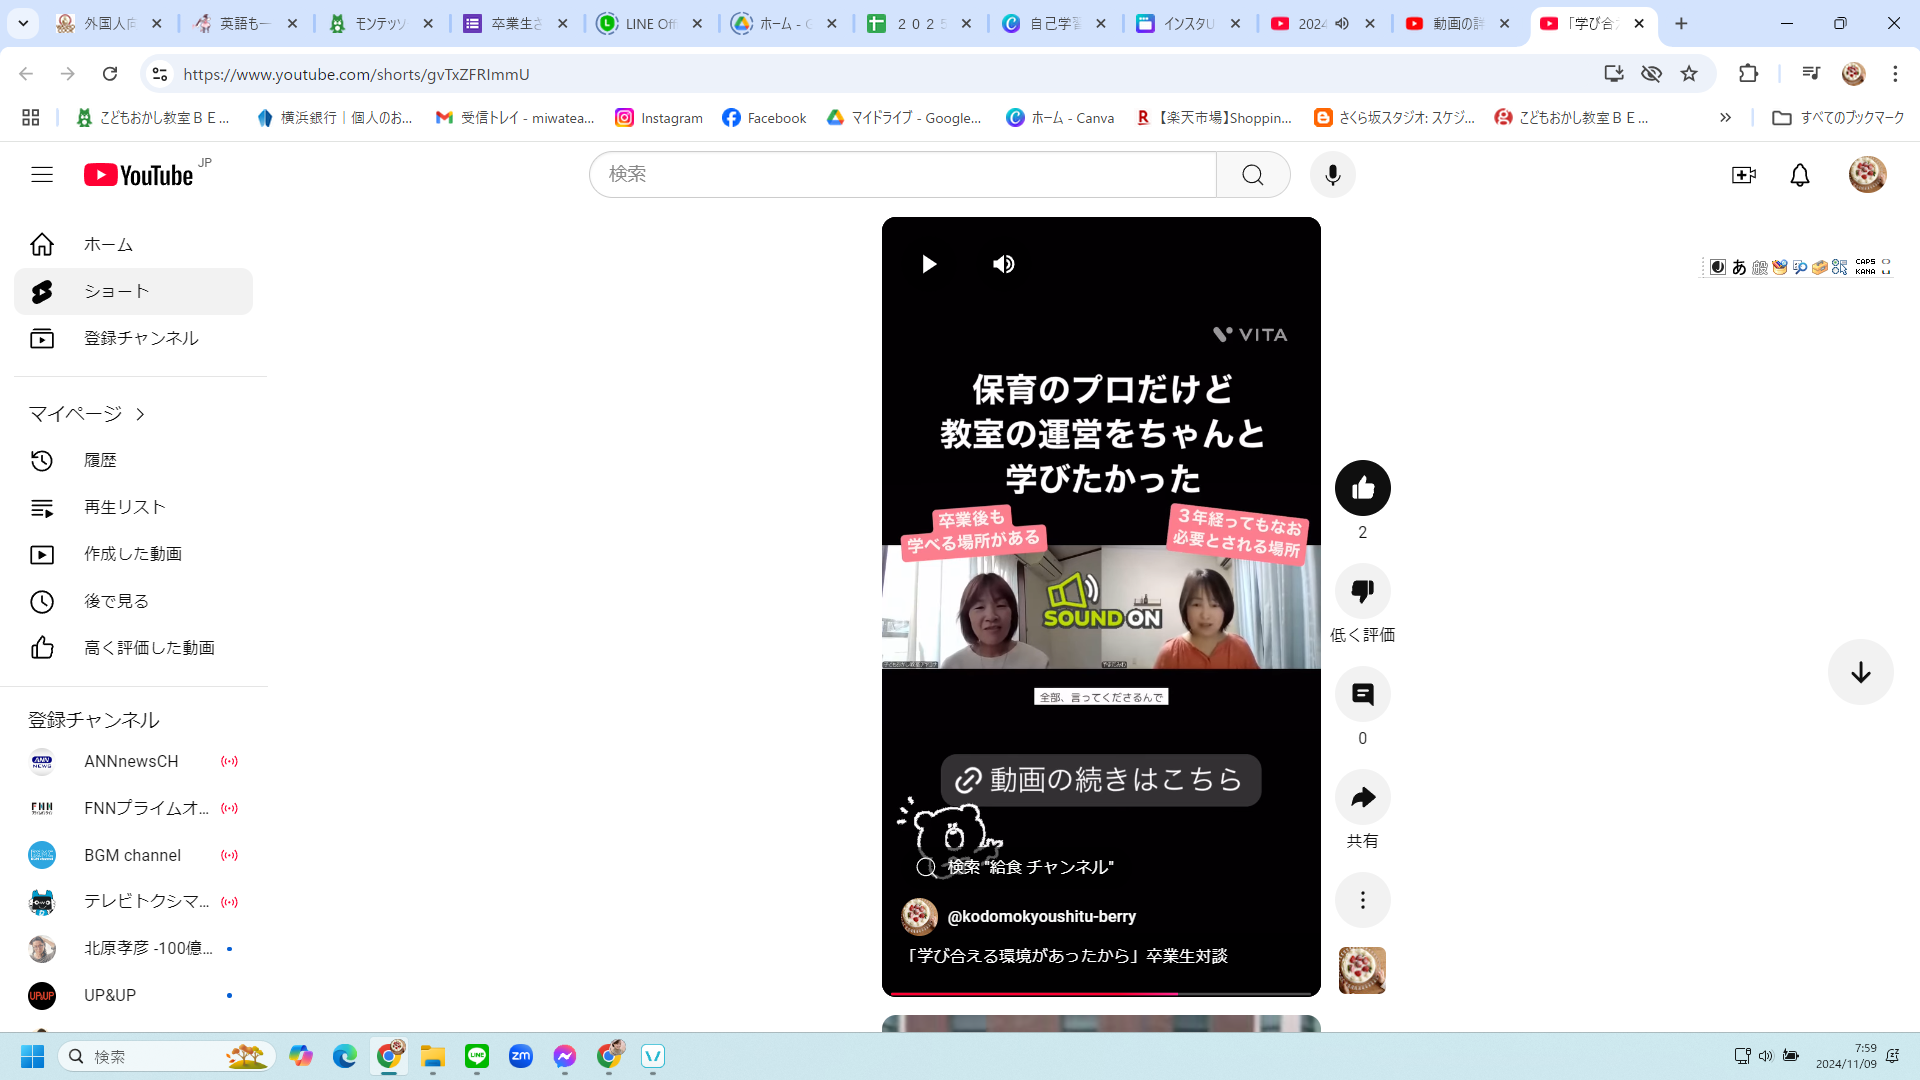Open the notifications bell
1920x1080 pixels.
click(1799, 175)
